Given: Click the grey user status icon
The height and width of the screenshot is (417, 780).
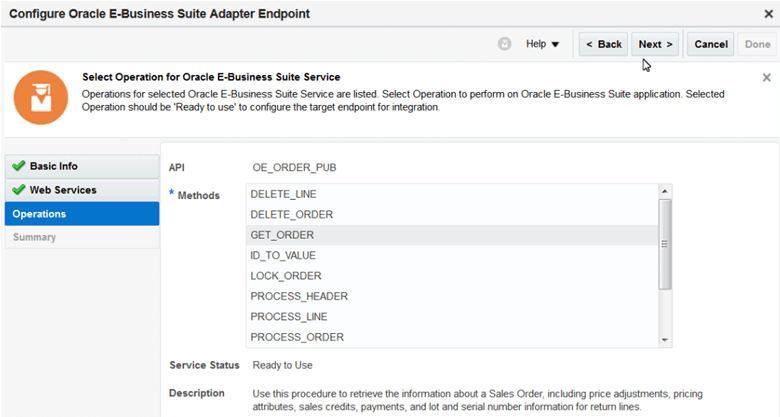Looking at the screenshot, I should [x=505, y=44].
